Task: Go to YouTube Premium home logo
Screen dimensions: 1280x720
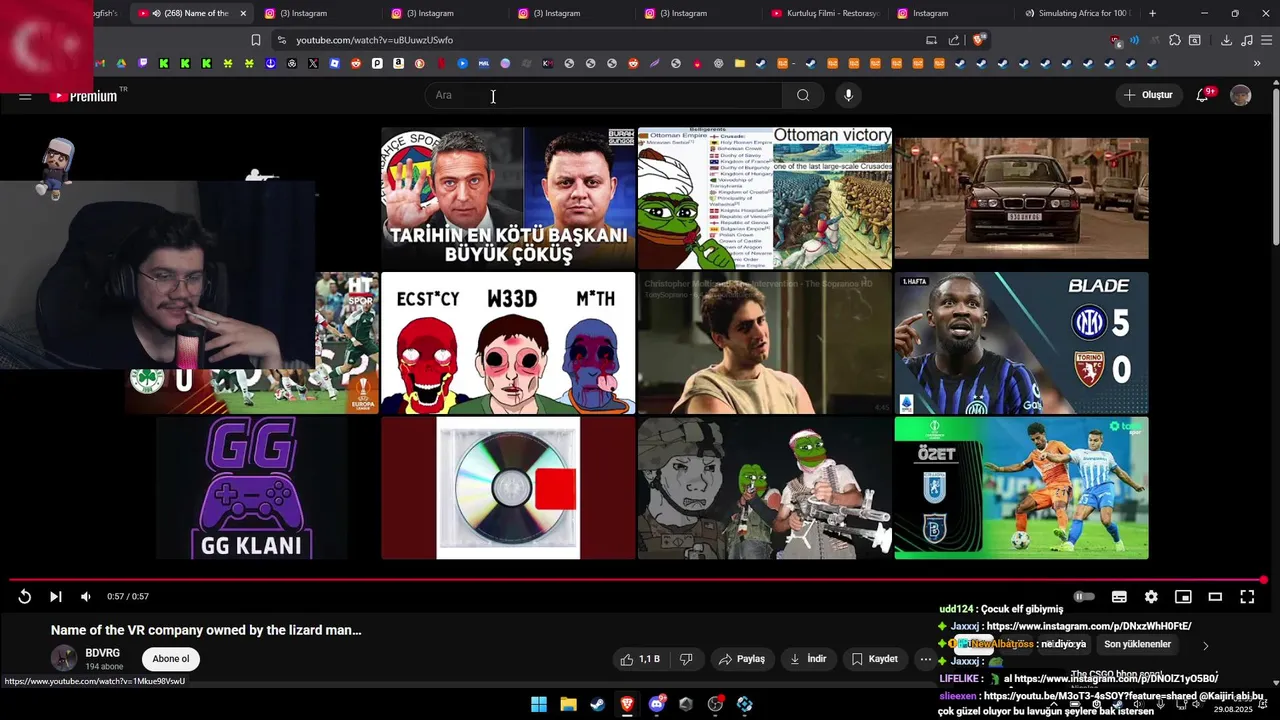Action: pyautogui.click(x=86, y=96)
